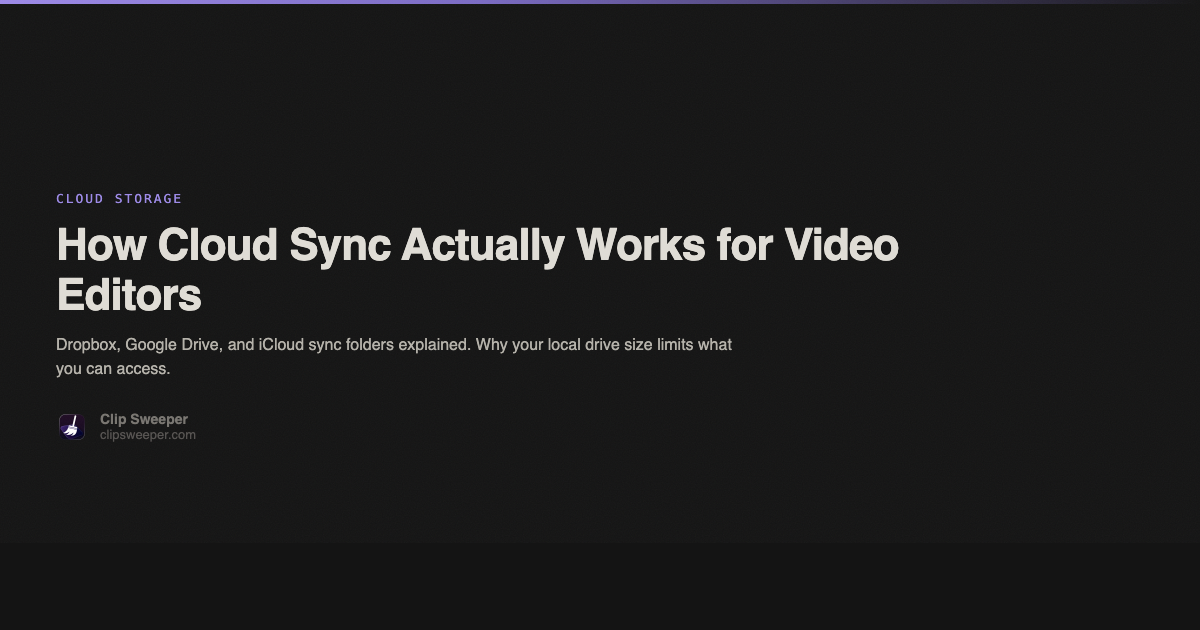This screenshot has width=1200, height=630.
Task: Click the Clip Sweeper broom logo icon
Action: click(71, 427)
